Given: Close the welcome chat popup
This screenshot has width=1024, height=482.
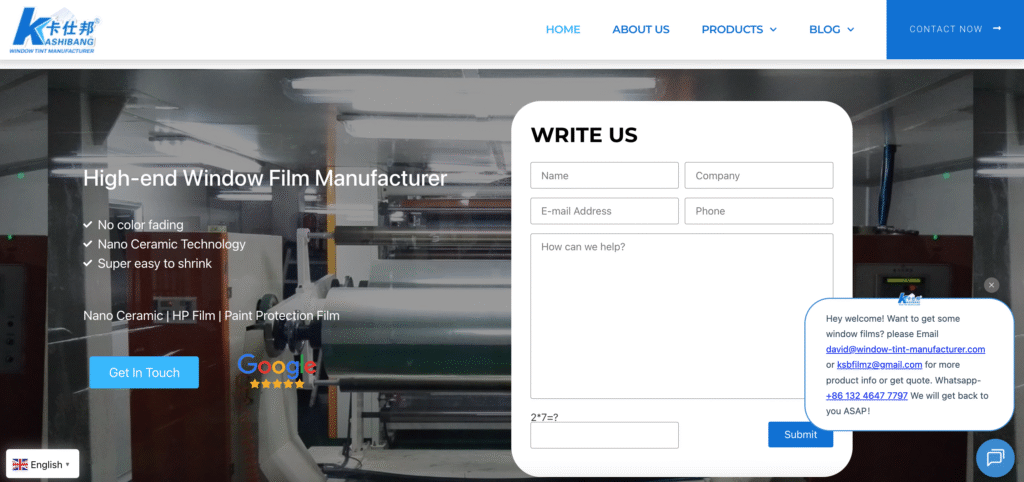Looking at the screenshot, I should (x=991, y=285).
